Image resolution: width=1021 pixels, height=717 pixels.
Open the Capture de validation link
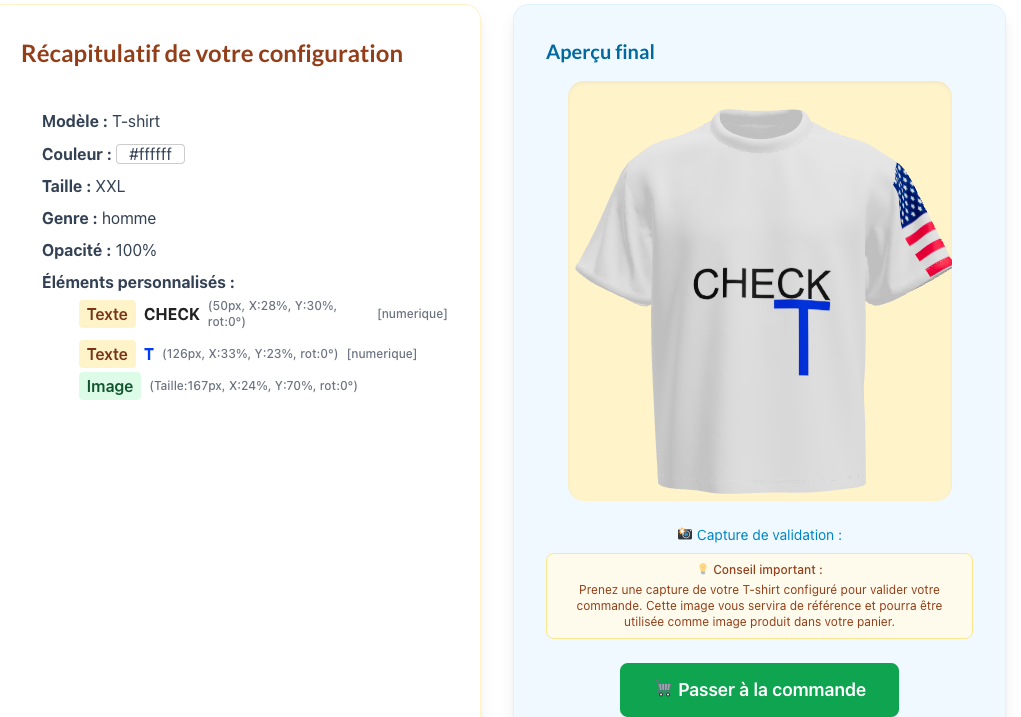click(x=769, y=535)
